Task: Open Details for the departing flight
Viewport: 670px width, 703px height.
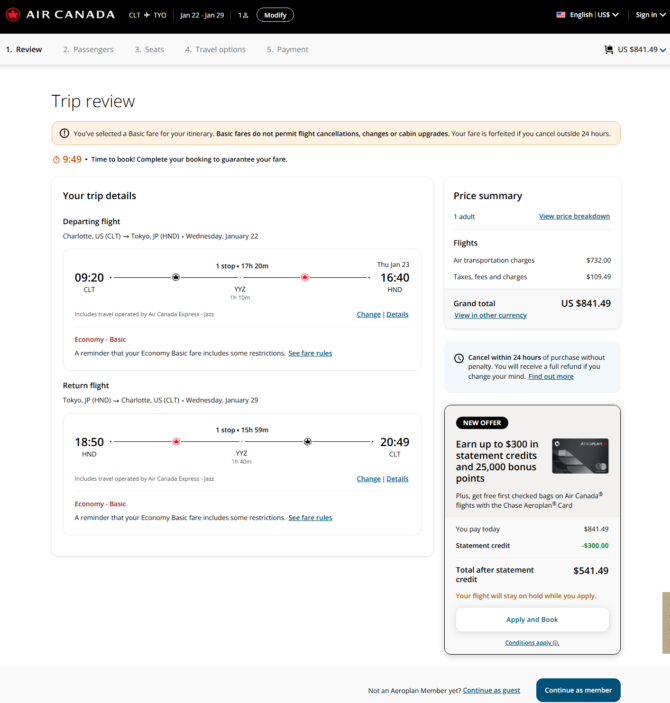Action: pyautogui.click(x=397, y=314)
